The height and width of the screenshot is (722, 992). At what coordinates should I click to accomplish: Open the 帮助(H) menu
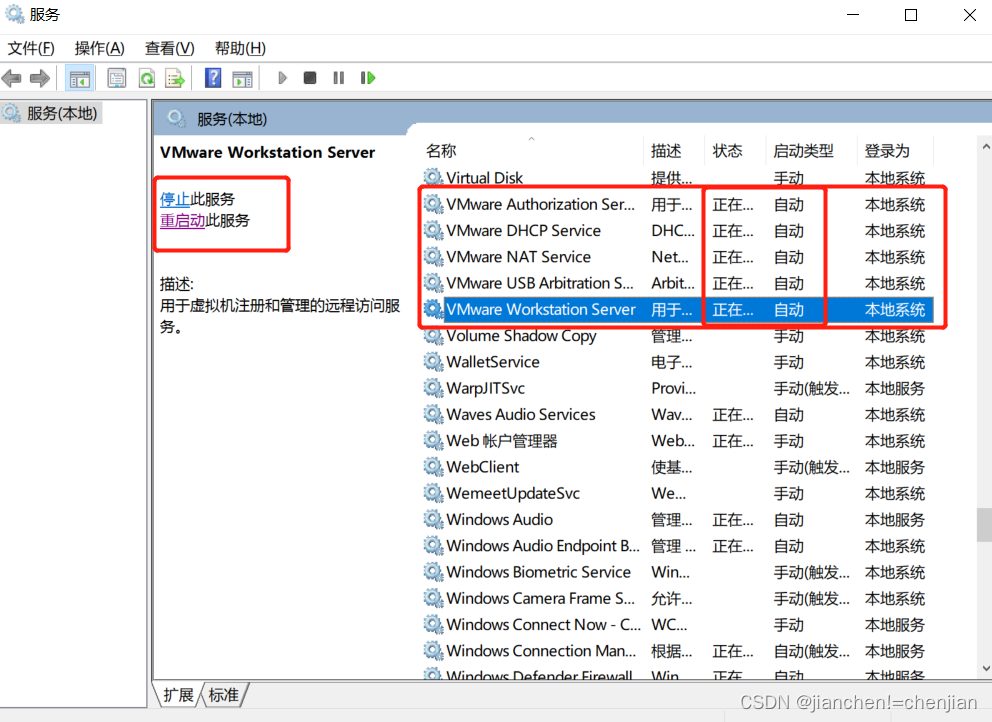click(240, 48)
